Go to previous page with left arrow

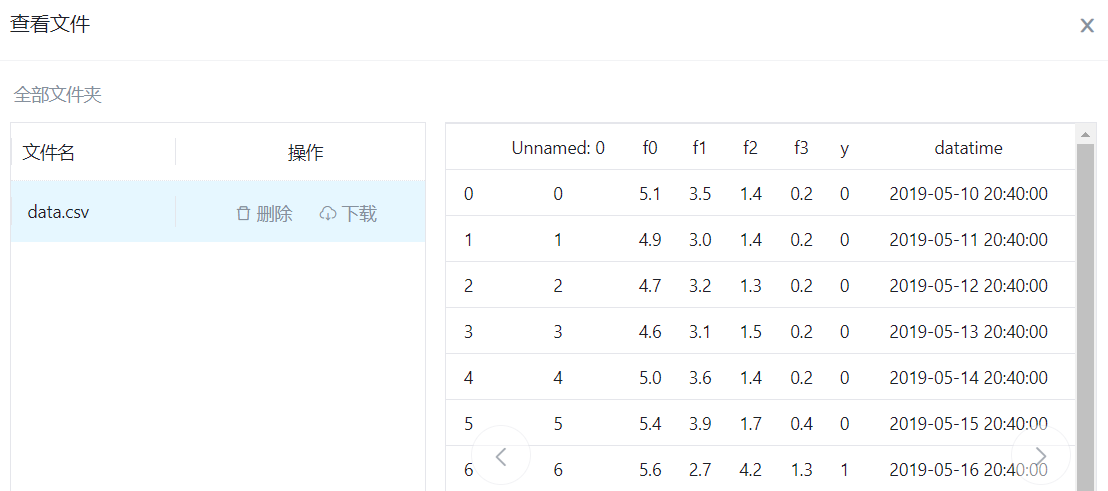(x=501, y=456)
